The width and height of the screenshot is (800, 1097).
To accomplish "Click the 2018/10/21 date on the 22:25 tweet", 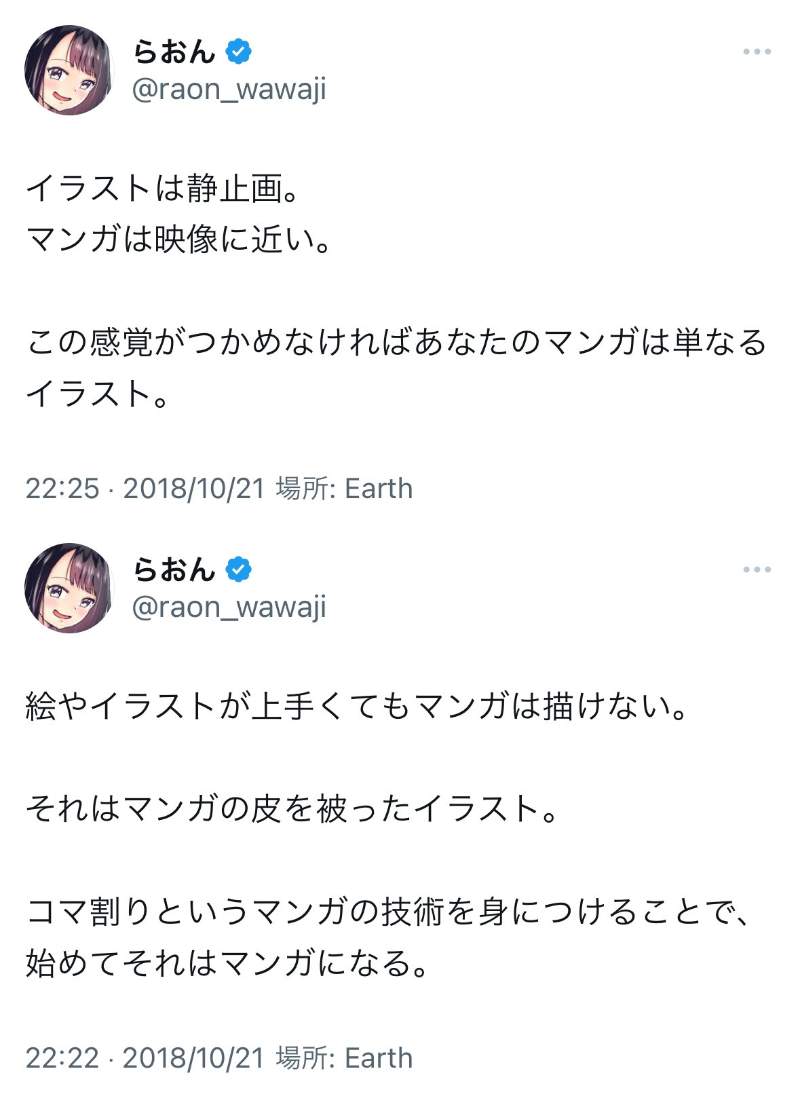I will click(x=192, y=488).
